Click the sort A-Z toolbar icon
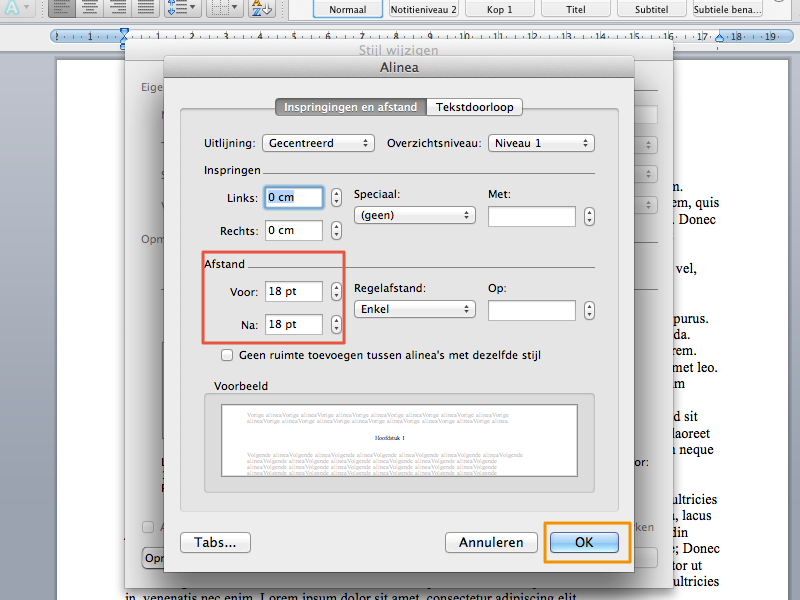 pyautogui.click(x=262, y=8)
